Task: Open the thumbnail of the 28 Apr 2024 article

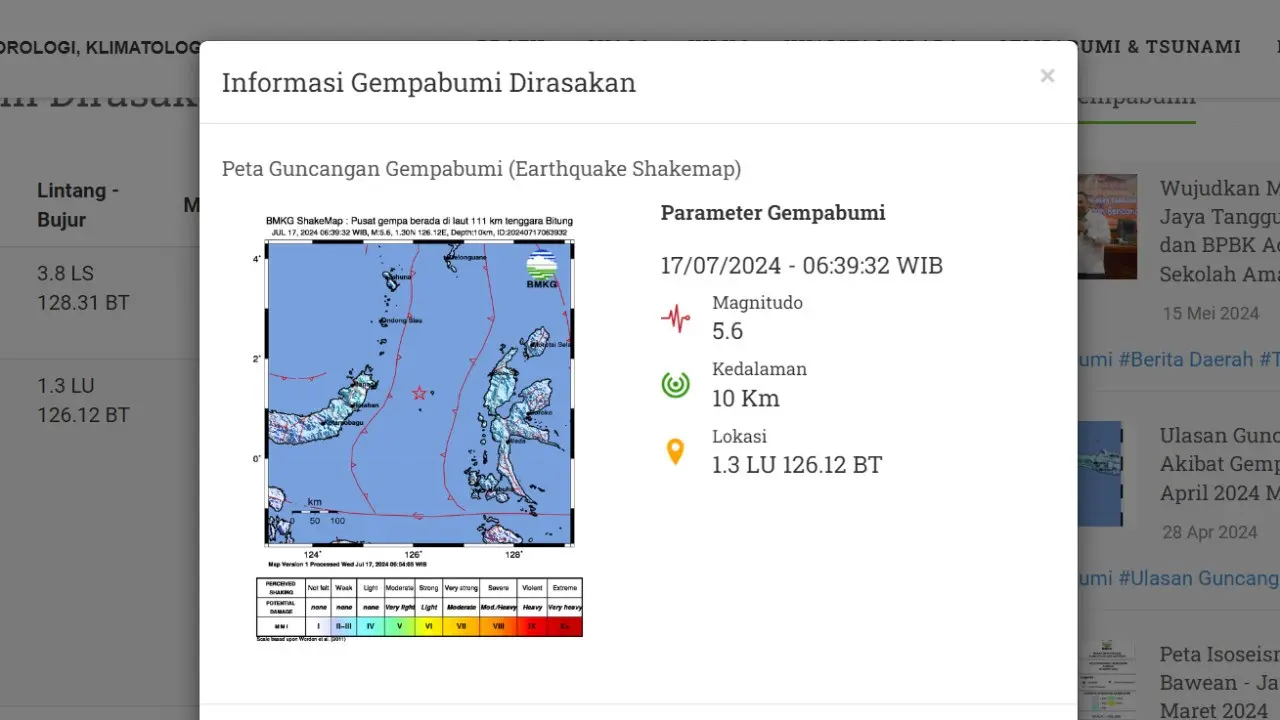Action: [x=1100, y=474]
